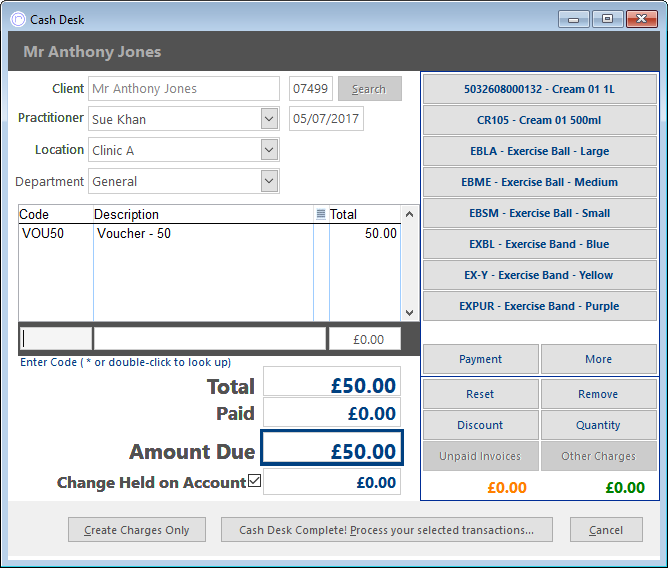This screenshot has height=568, width=668.
Task: Add EBLA - Exercise Ball - Large item
Action: [539, 151]
